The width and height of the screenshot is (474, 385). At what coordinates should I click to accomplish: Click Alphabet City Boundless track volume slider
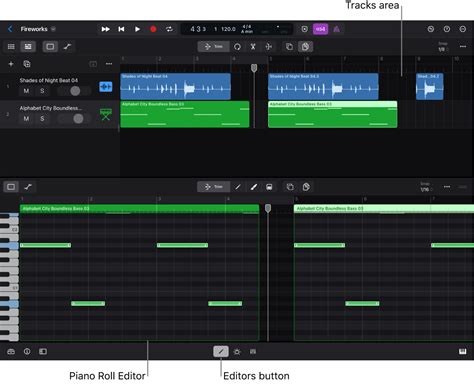click(x=74, y=119)
